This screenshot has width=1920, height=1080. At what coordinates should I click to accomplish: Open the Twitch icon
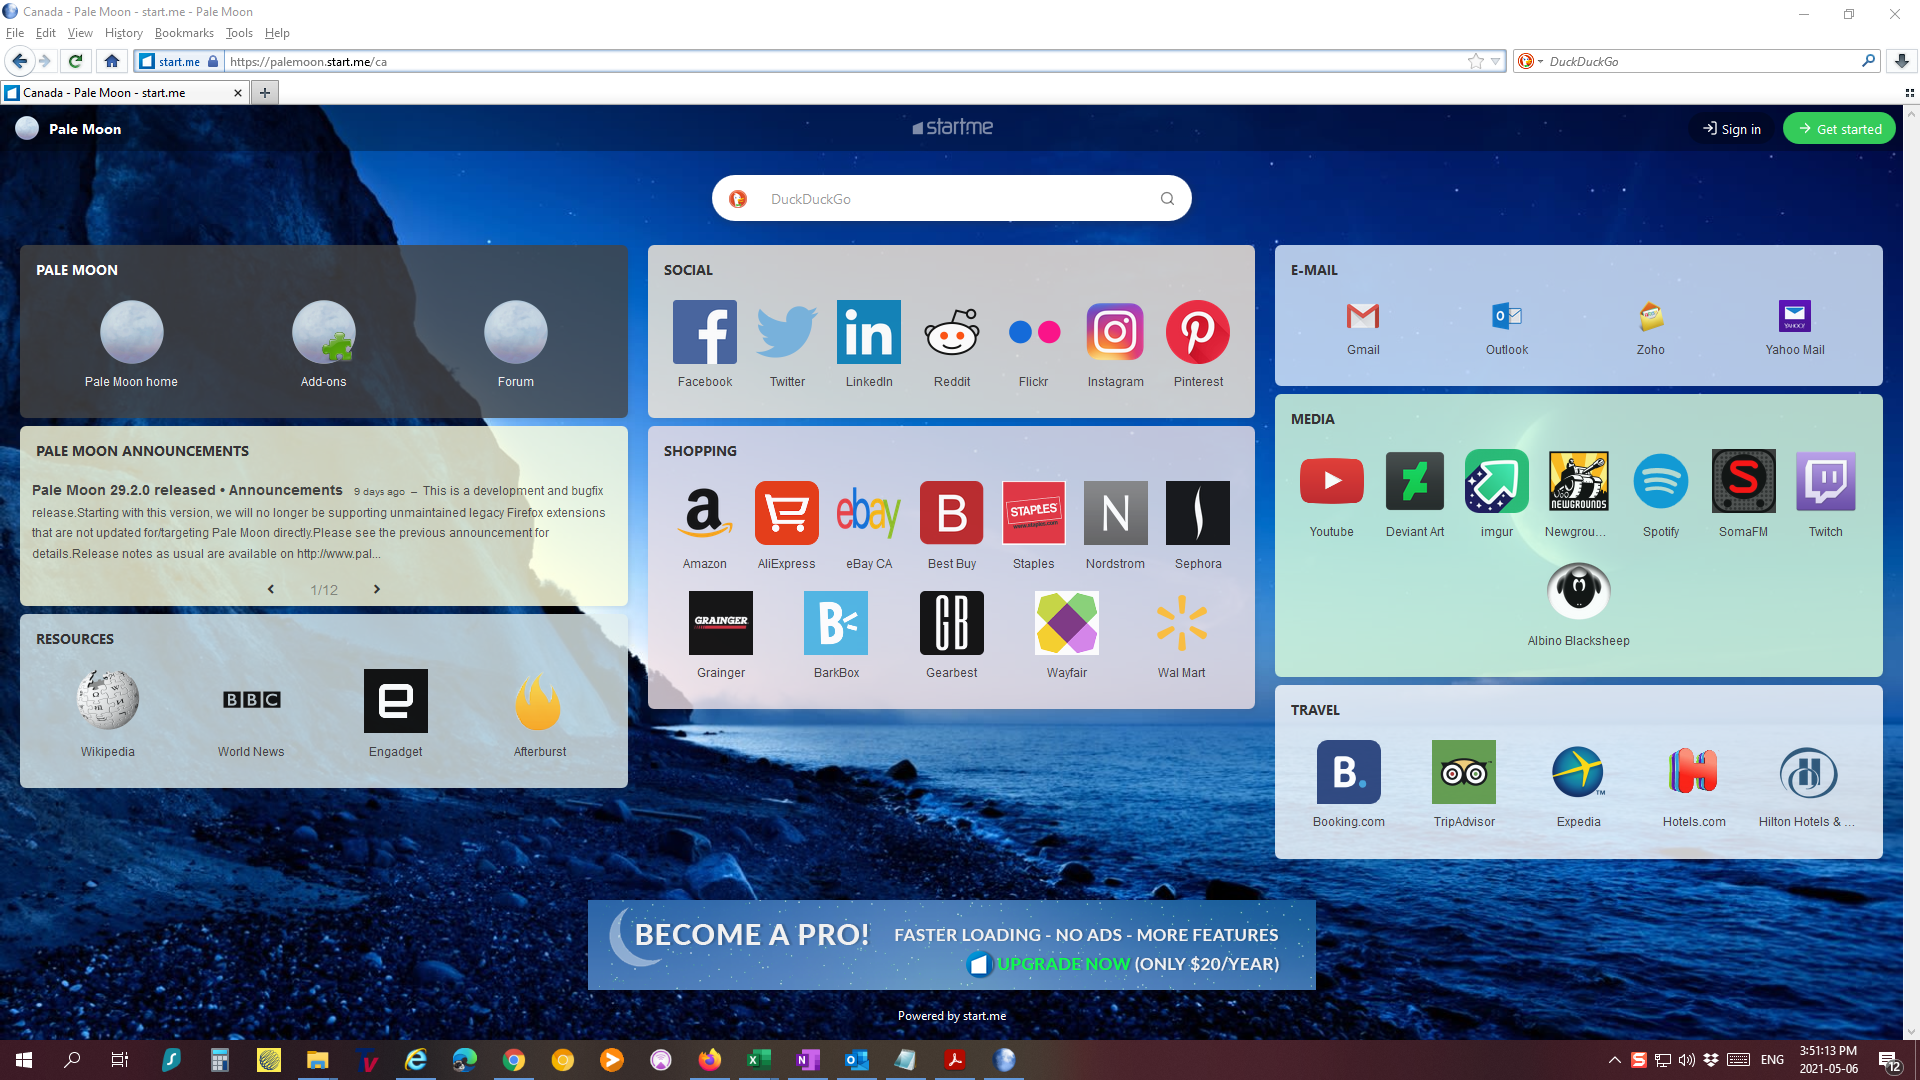click(x=1826, y=481)
